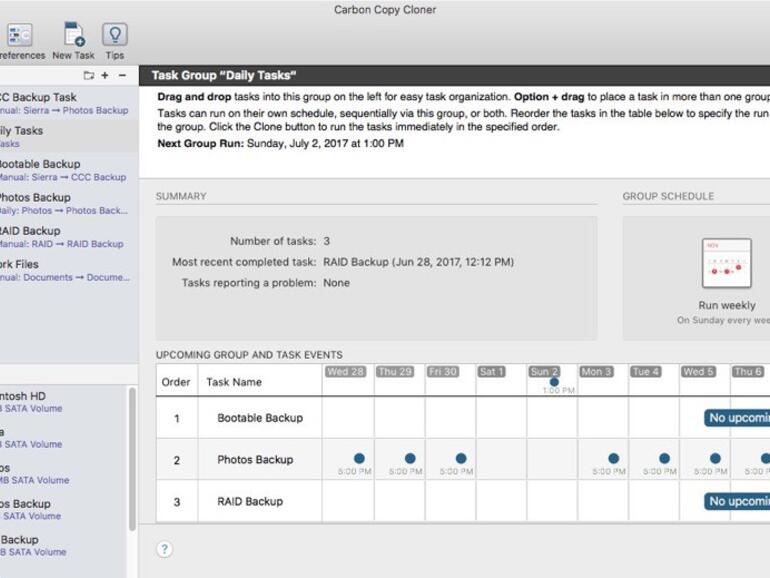Click Tasks reporting a problem value None
770x578 pixels.
(336, 283)
